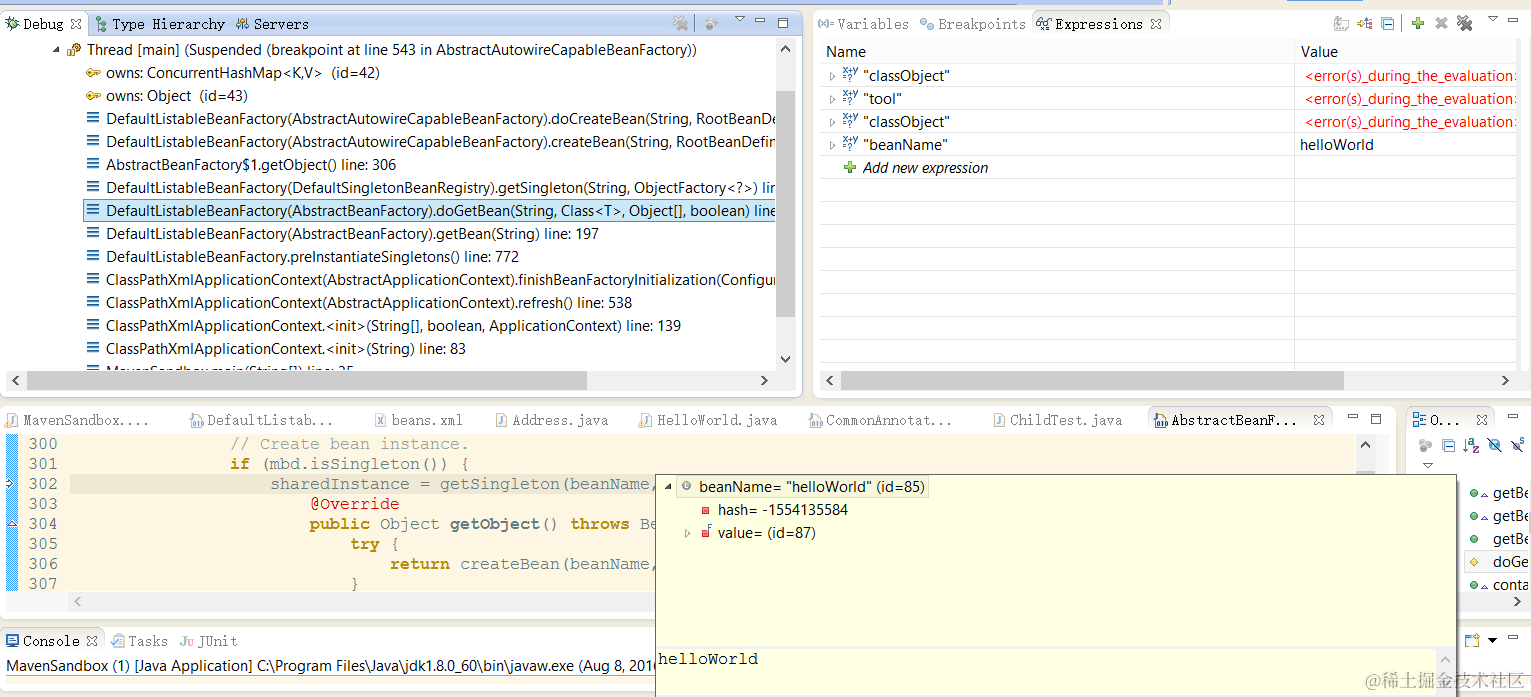Open CommonAnnotat... editor tab
The image size is (1531, 697).
pos(880,421)
